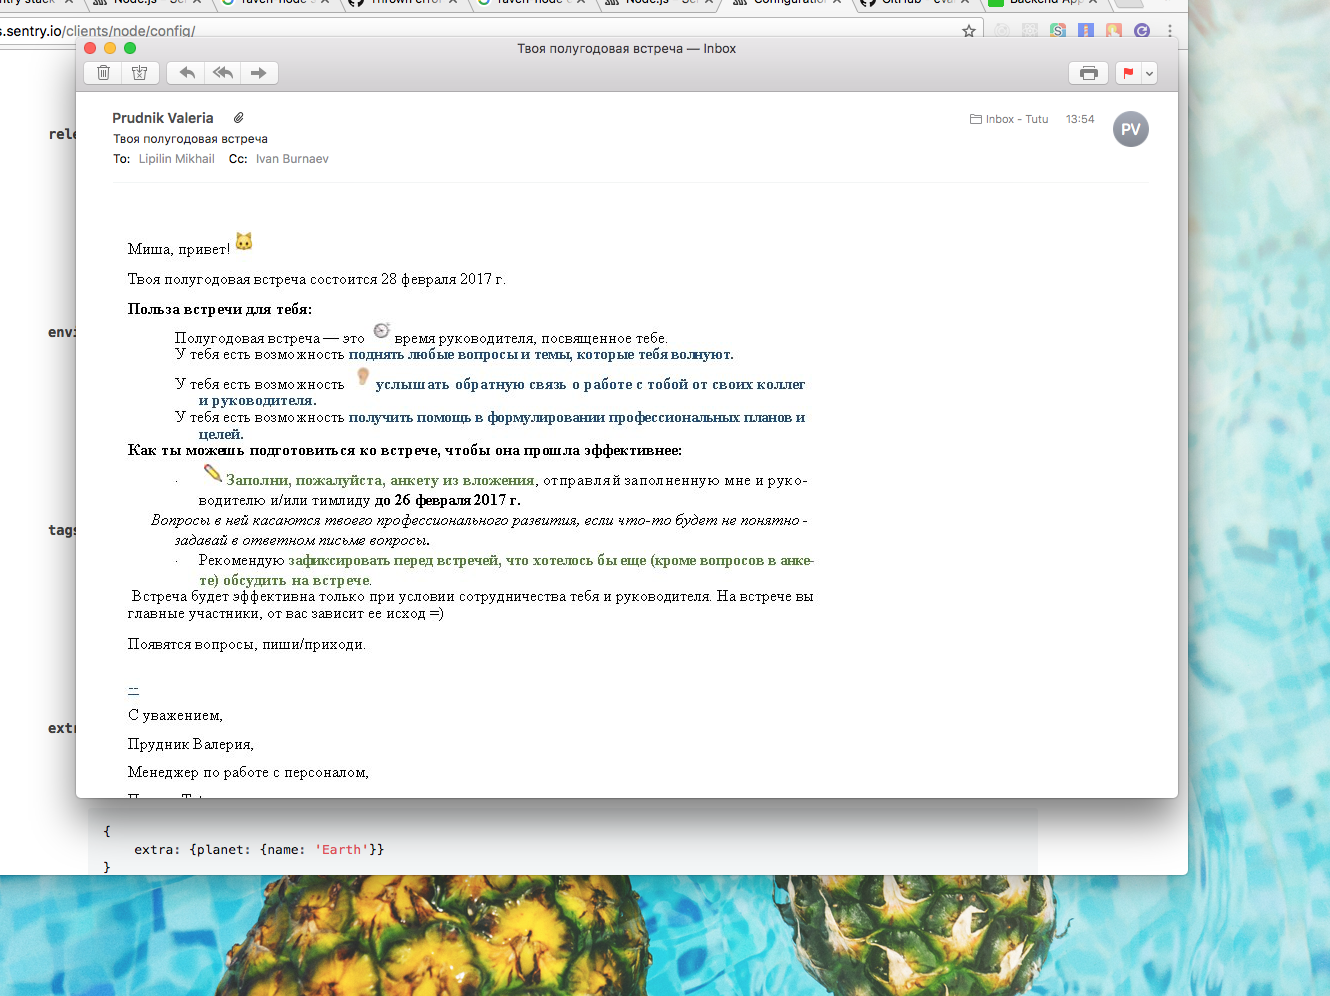Click the signature line 'С уважением,'
This screenshot has height=996, width=1330.
(x=175, y=715)
